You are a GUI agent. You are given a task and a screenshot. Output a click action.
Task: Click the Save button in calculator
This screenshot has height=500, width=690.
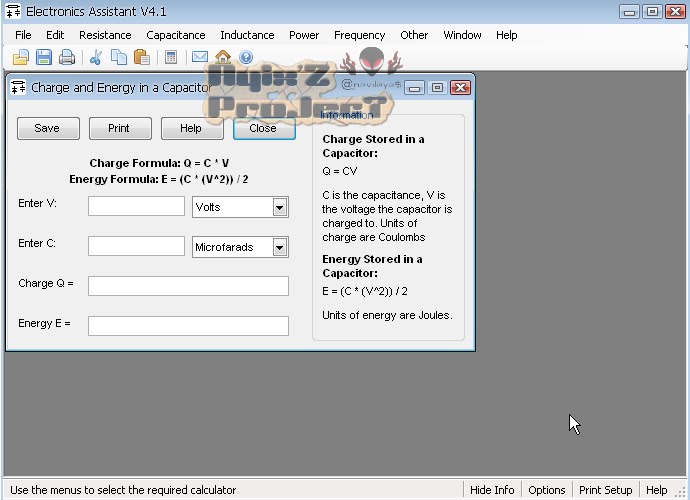48,128
